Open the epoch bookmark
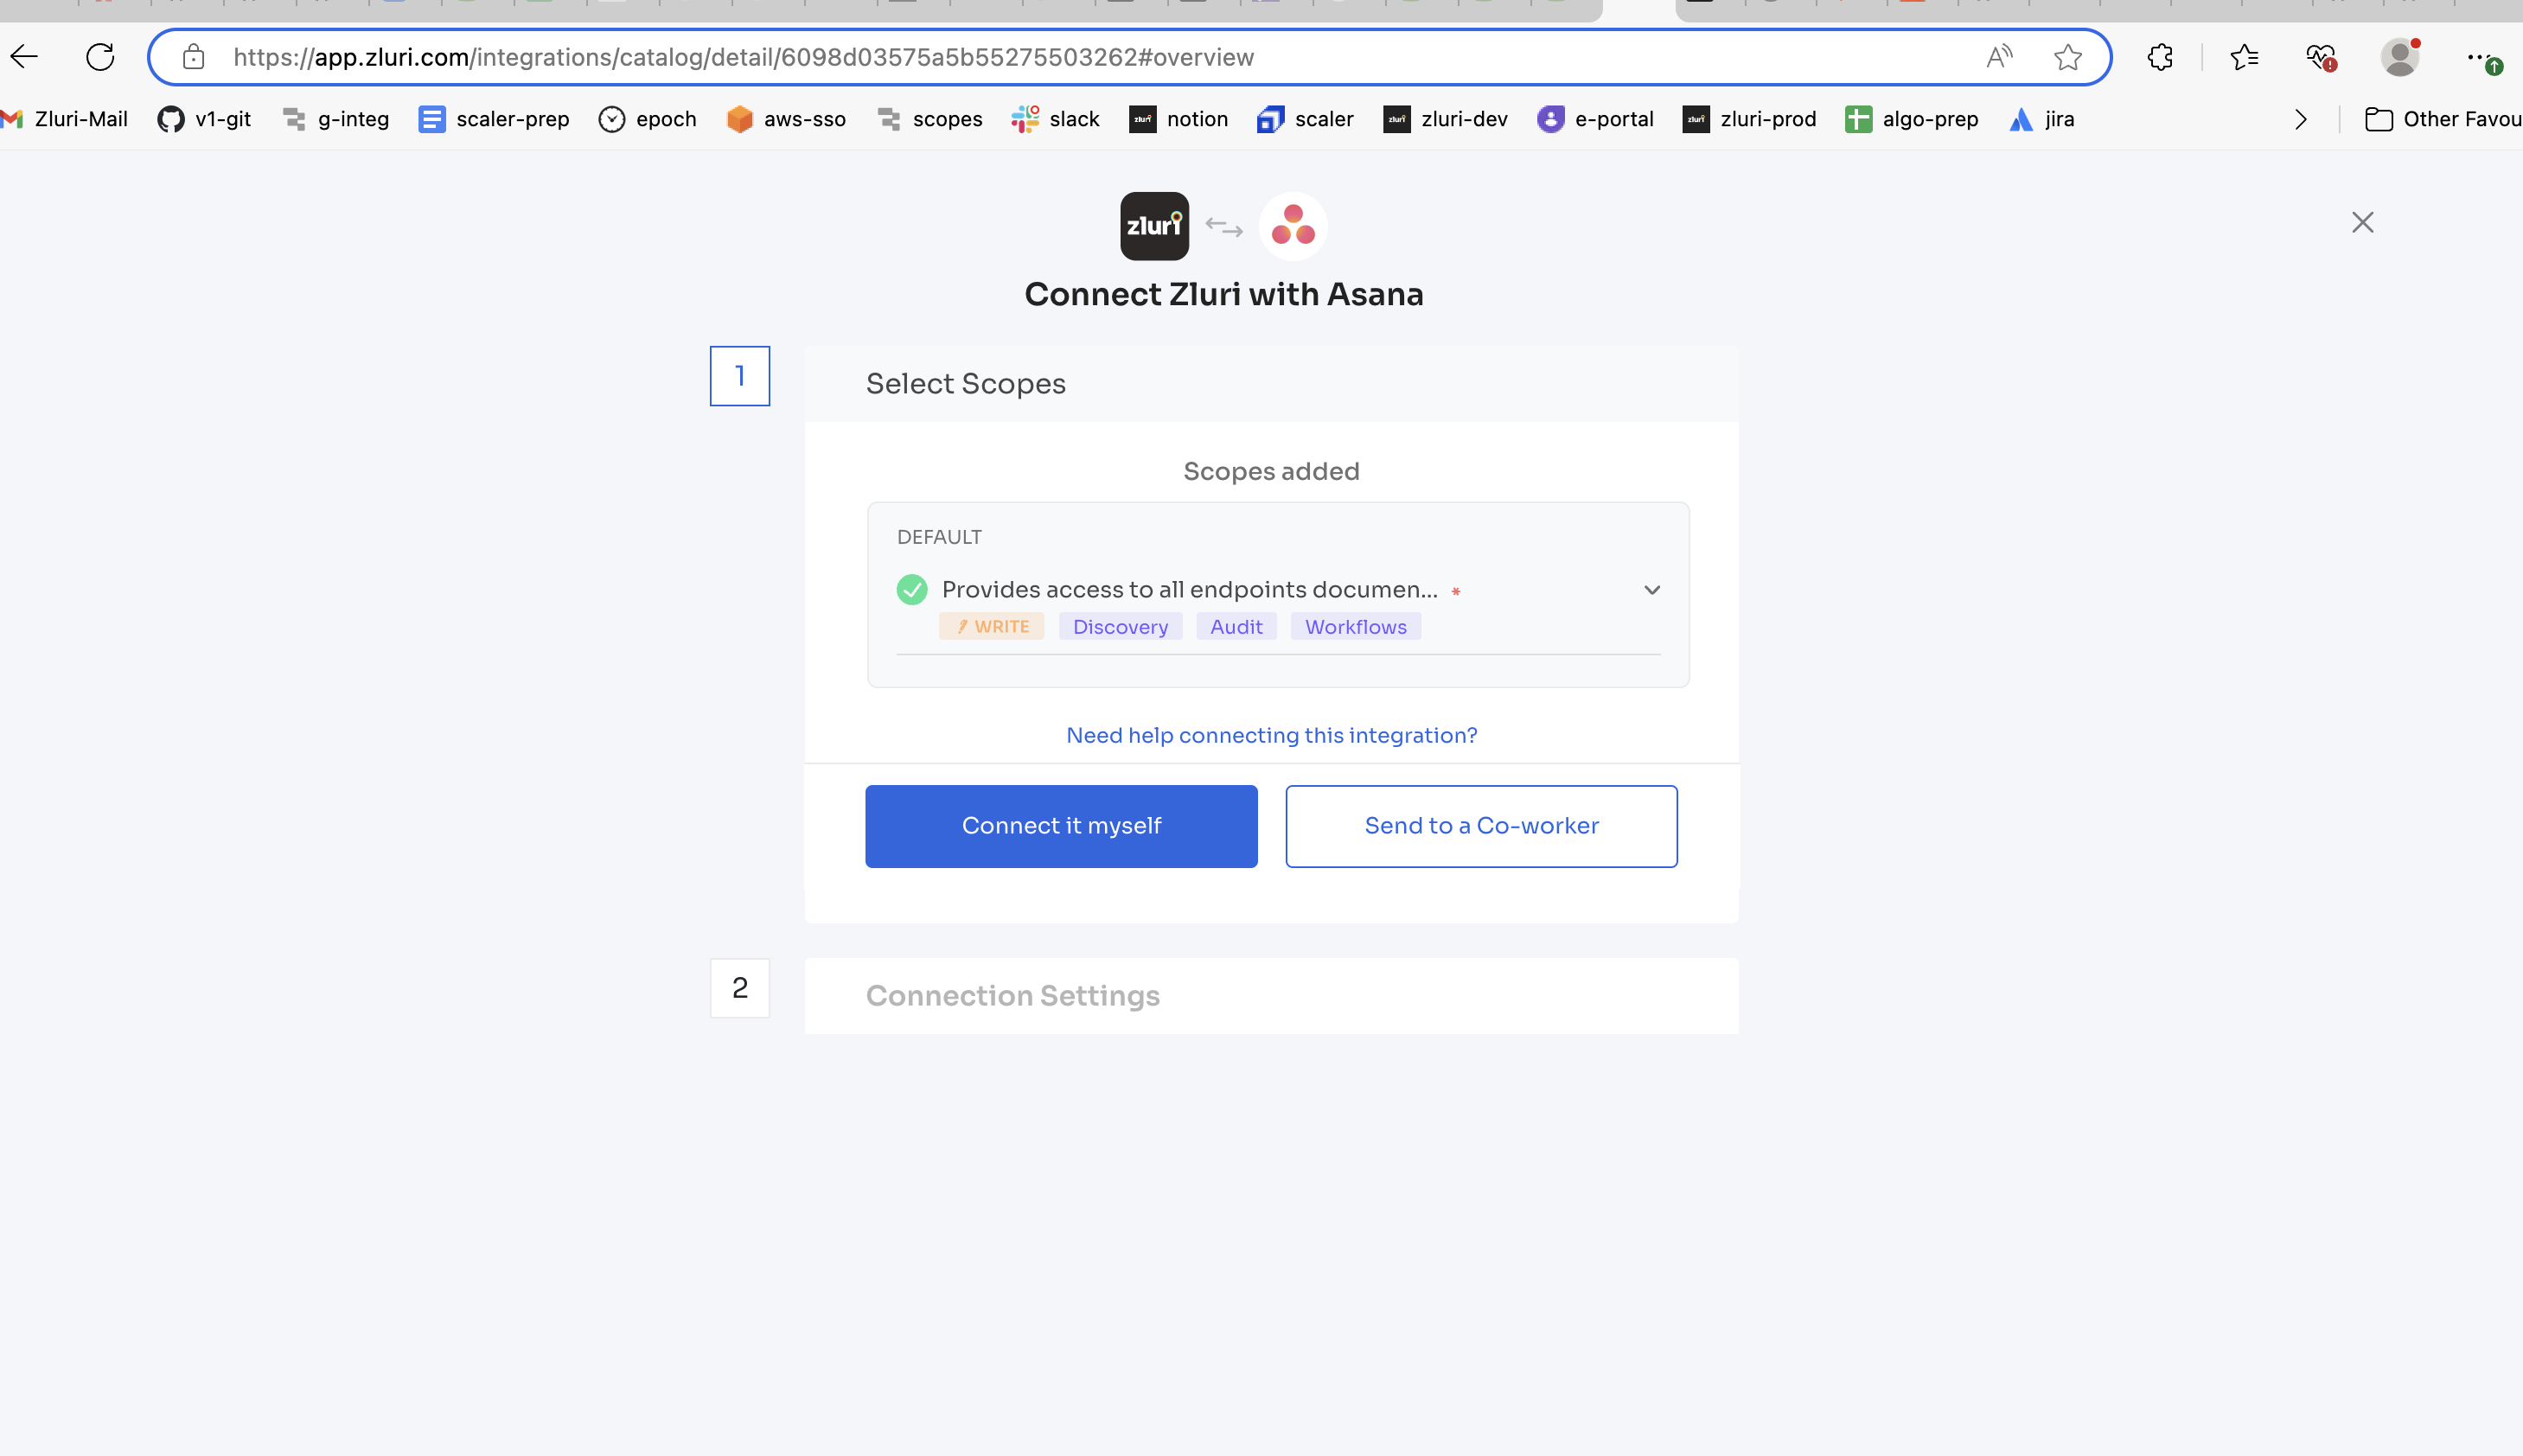 coord(647,119)
